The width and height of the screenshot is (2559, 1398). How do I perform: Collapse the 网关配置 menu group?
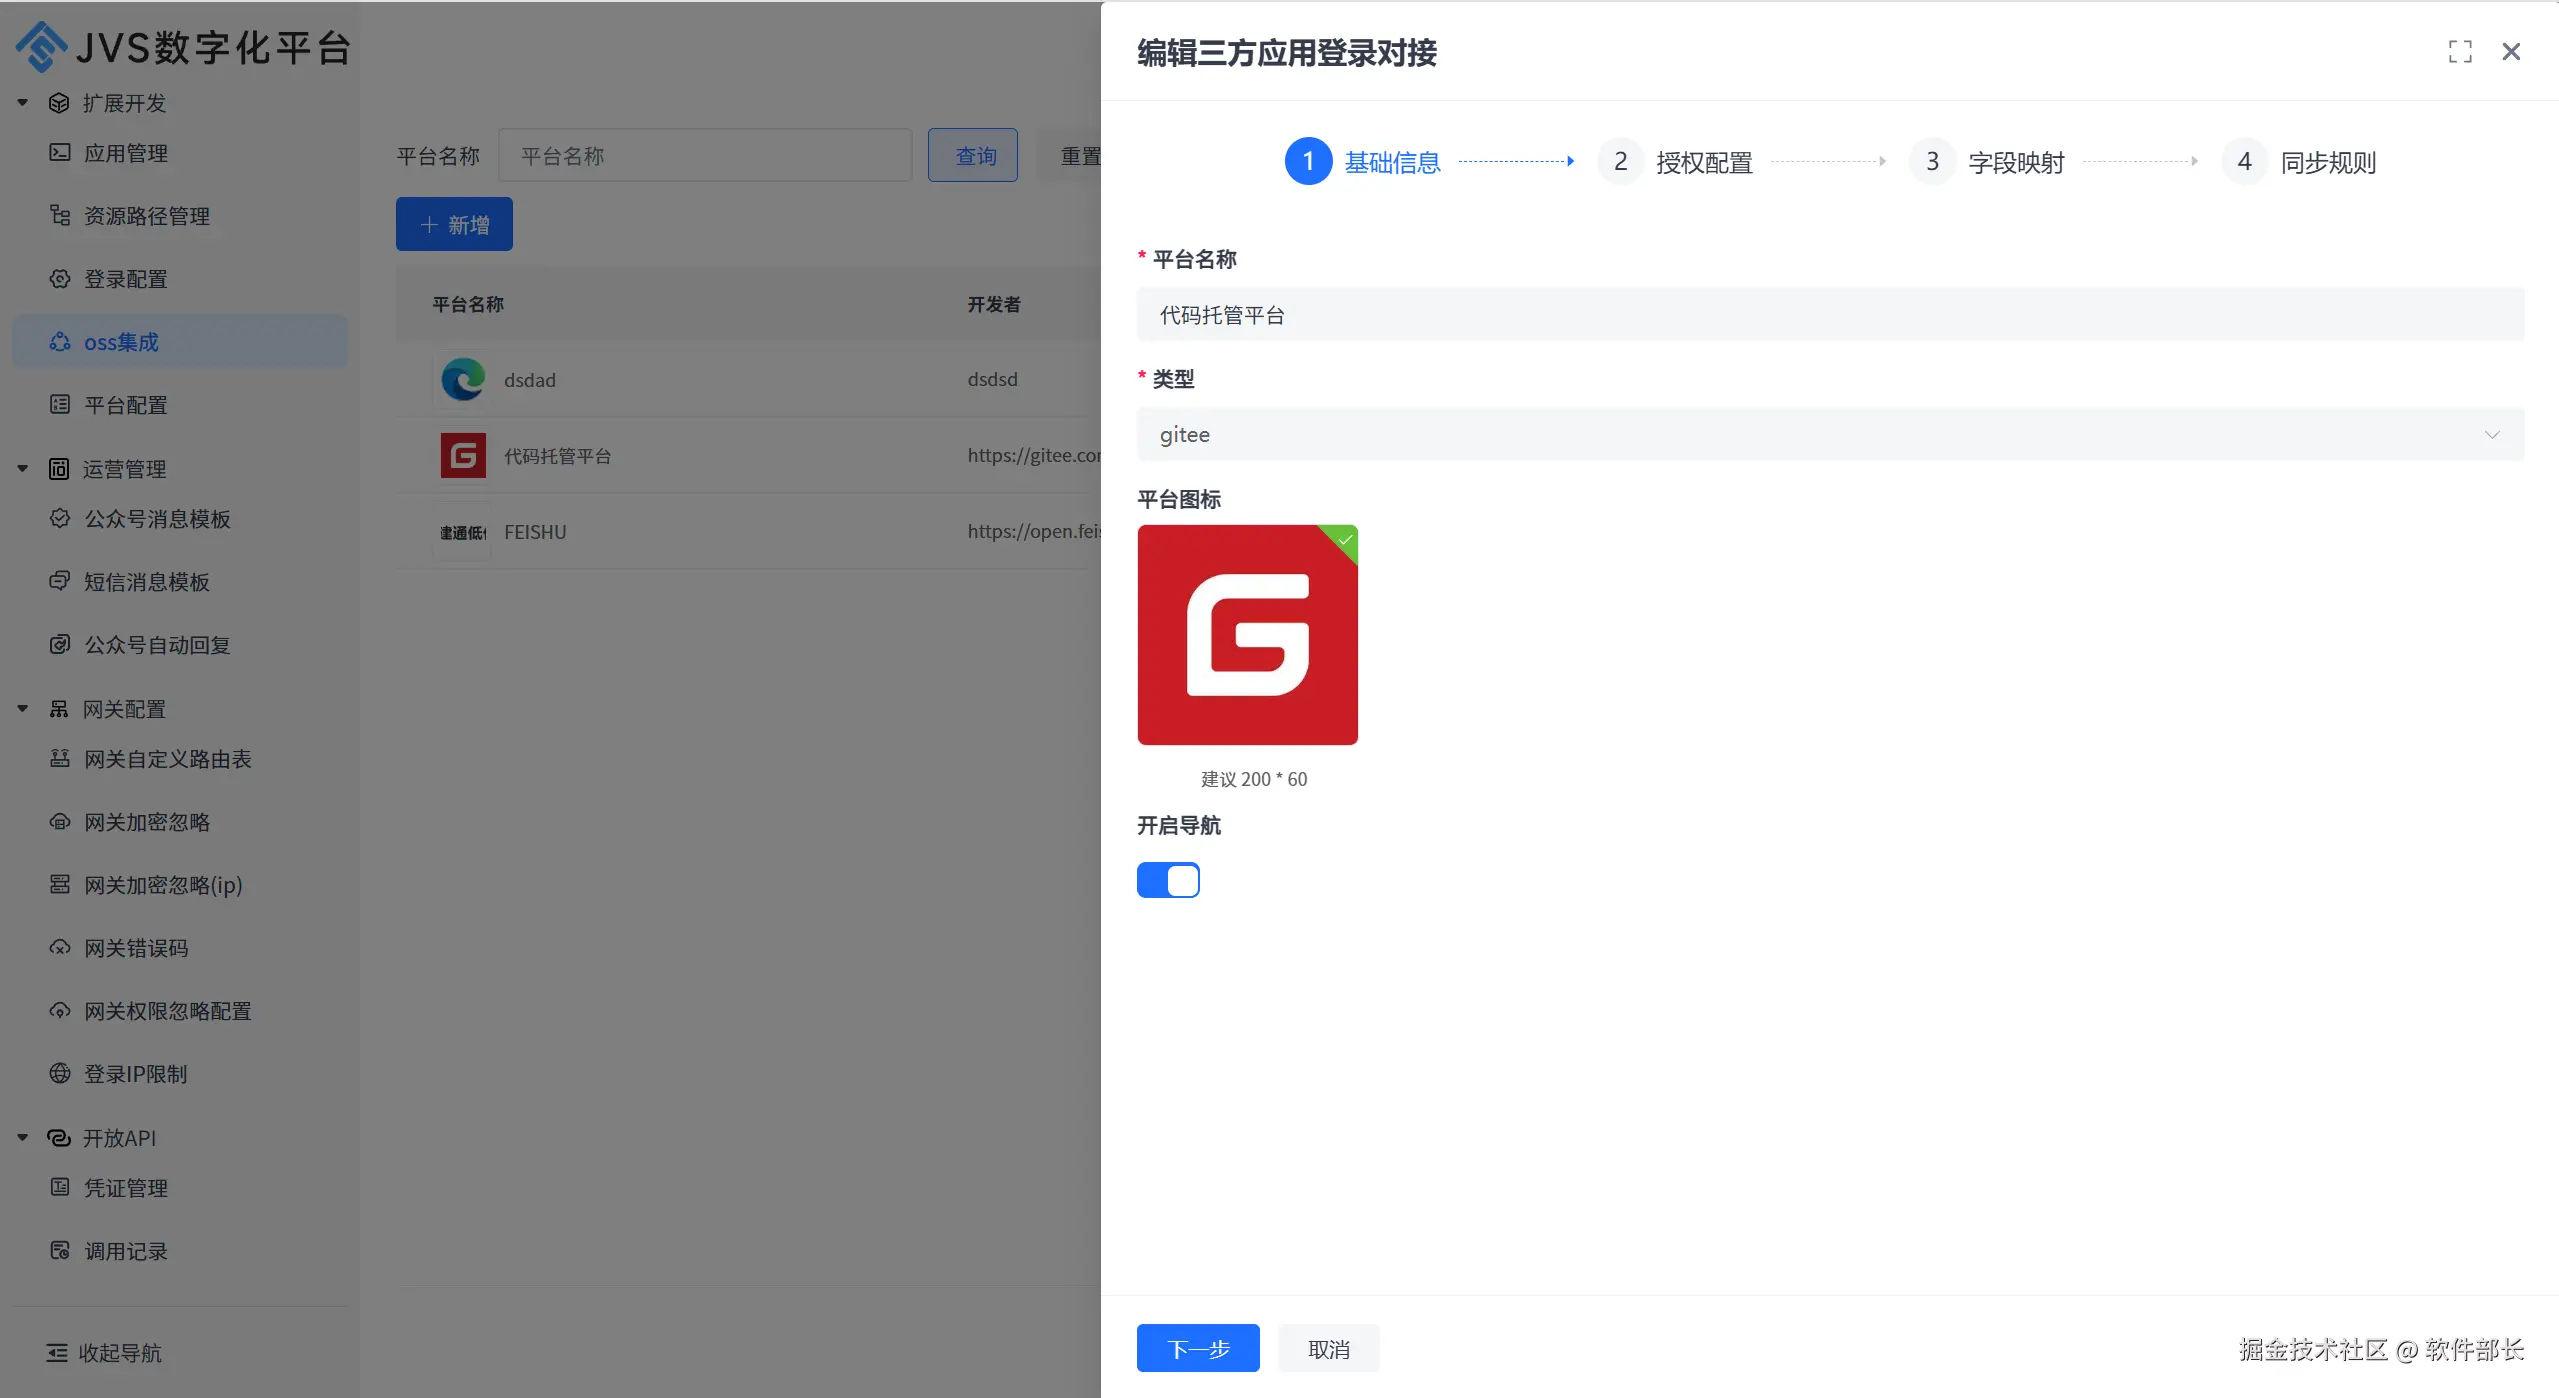tap(23, 709)
